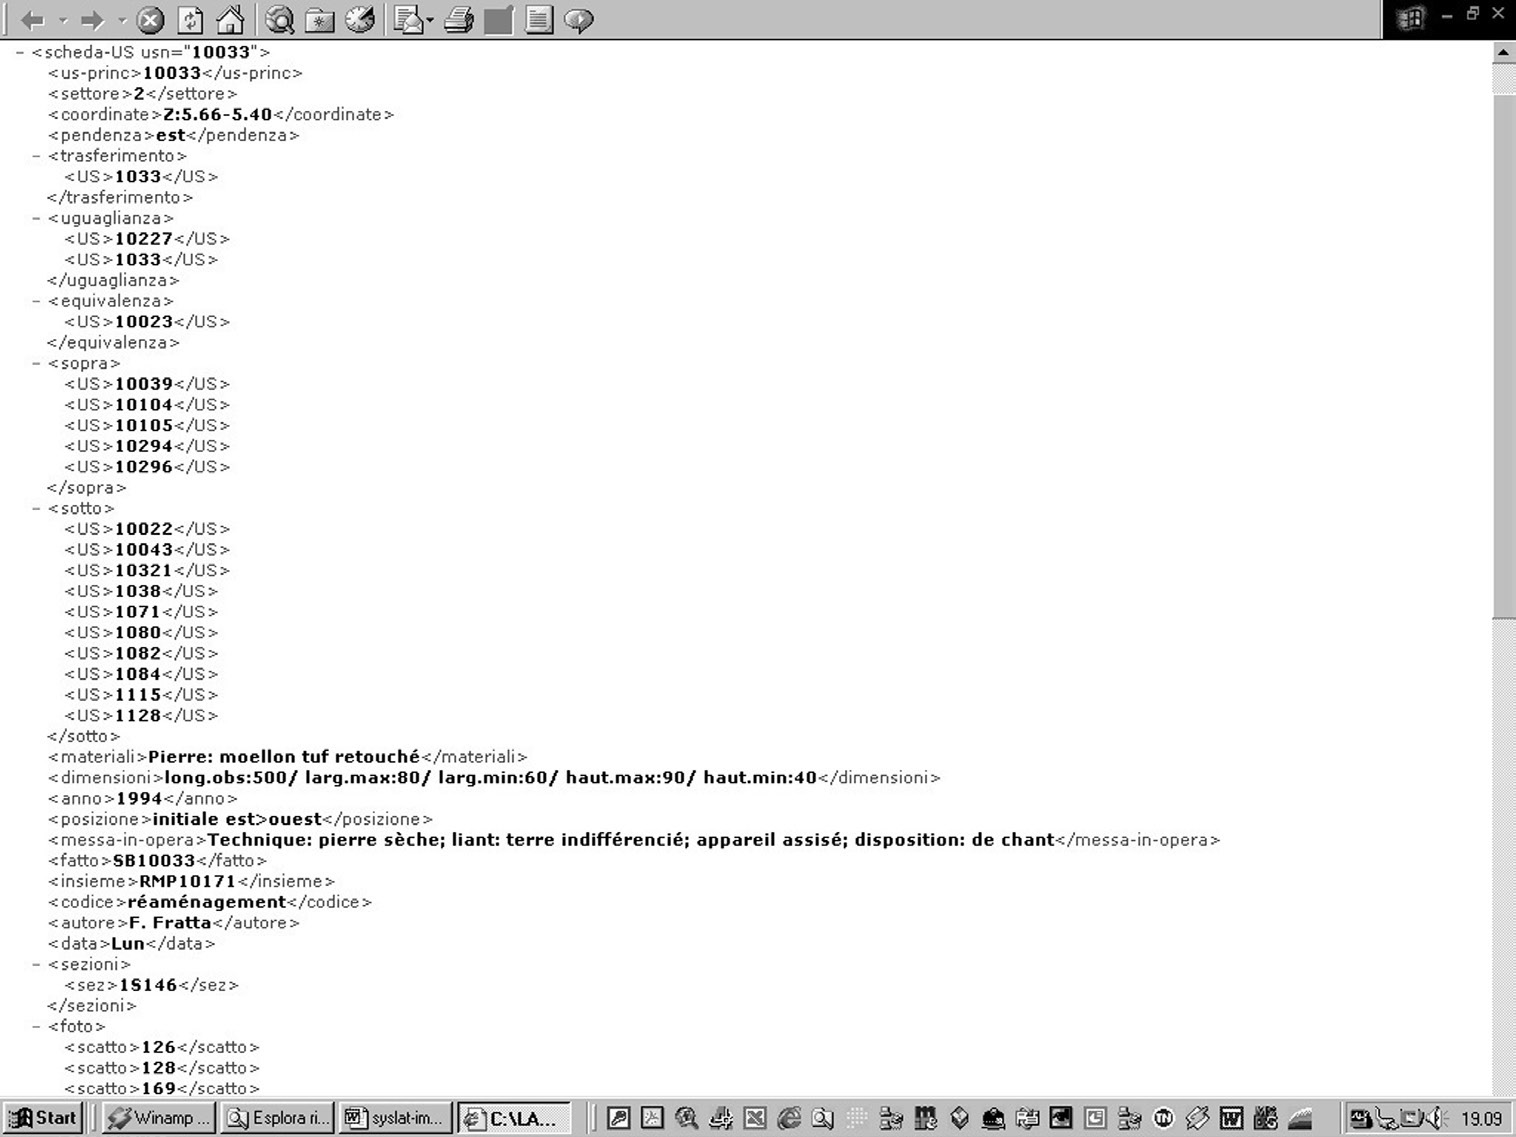This screenshot has height=1137, width=1516.
Task: Click the pendenza value est
Action: (x=171, y=135)
